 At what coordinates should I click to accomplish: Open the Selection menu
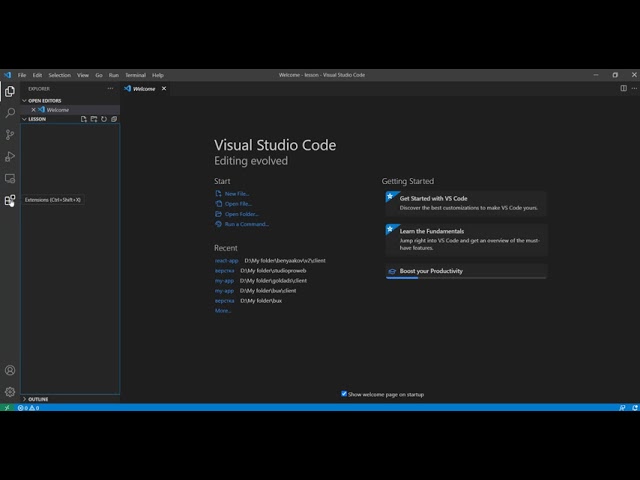point(60,75)
